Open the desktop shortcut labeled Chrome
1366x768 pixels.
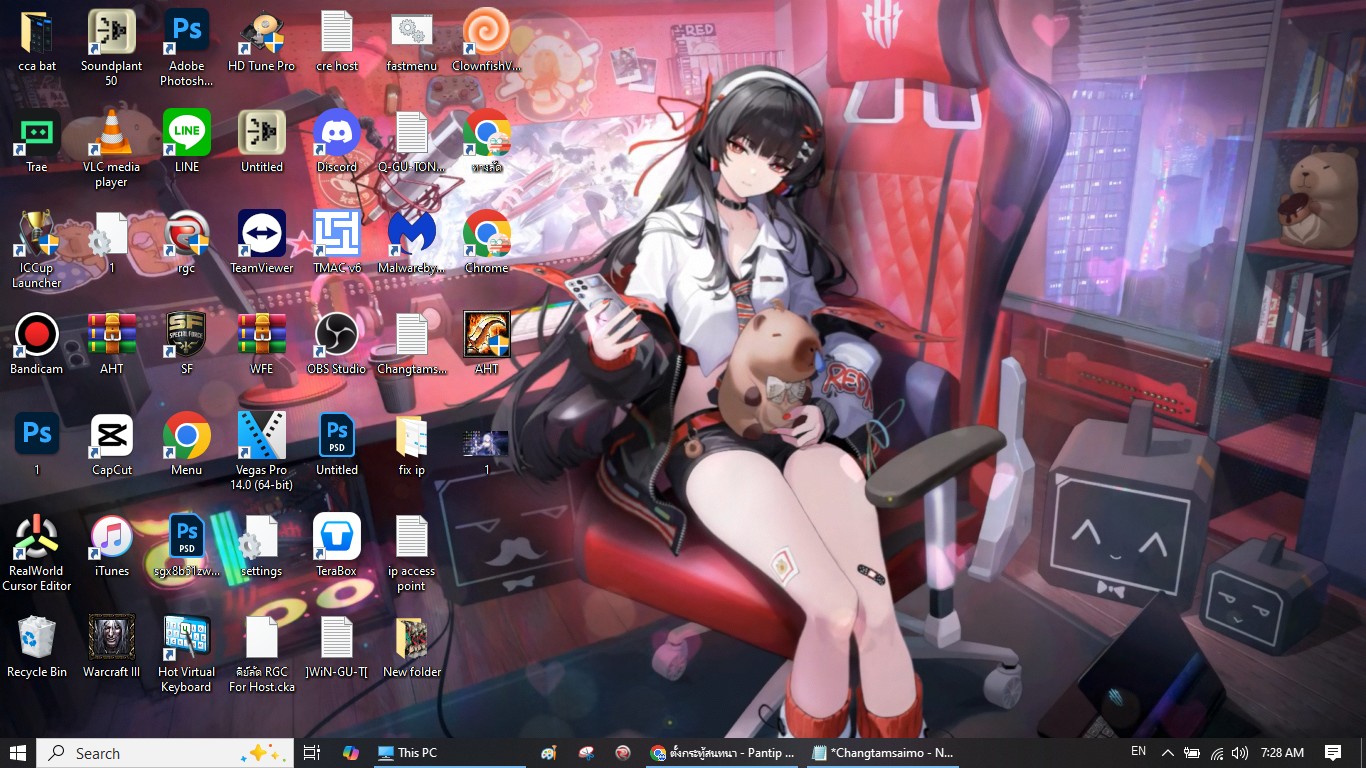487,243
